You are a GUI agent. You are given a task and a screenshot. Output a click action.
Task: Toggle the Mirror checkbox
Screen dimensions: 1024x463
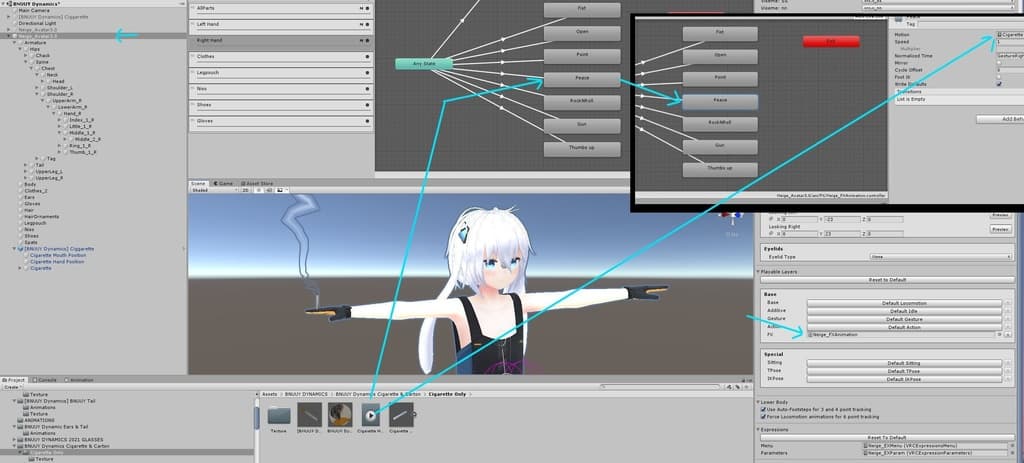(x=999, y=63)
